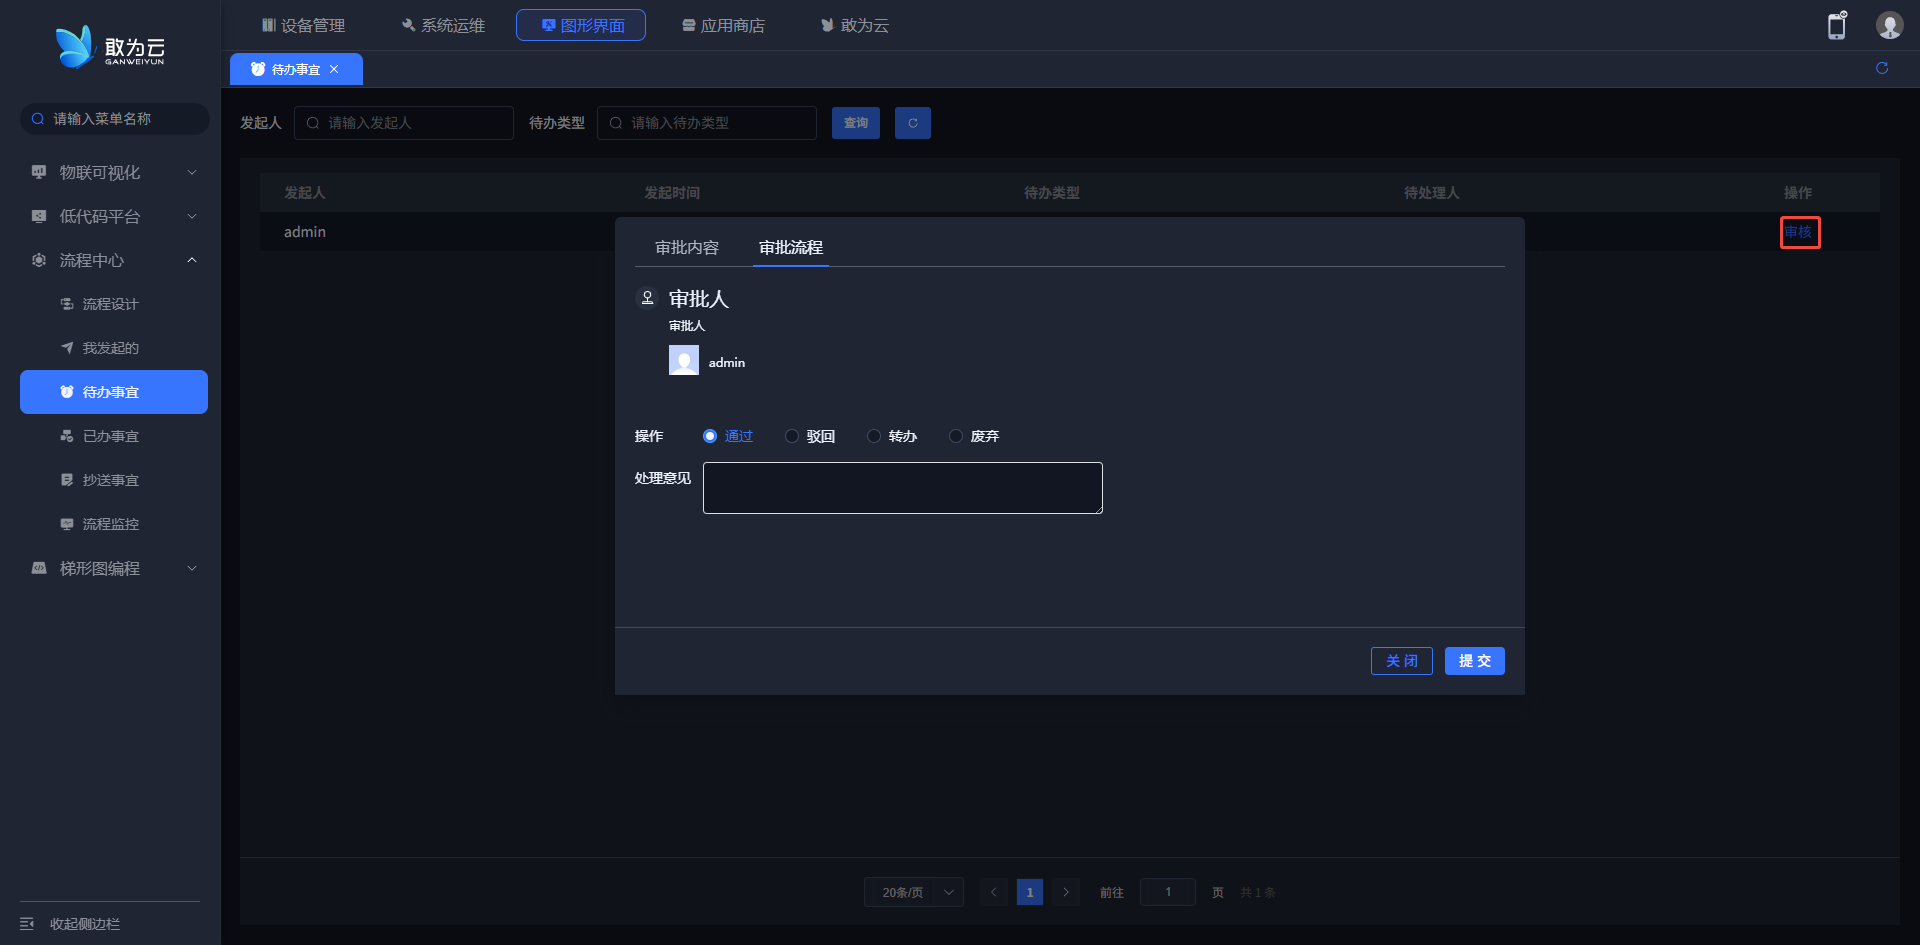Click the 物联可视化 sidebar icon
This screenshot has height=945, width=1920.
(x=39, y=172)
